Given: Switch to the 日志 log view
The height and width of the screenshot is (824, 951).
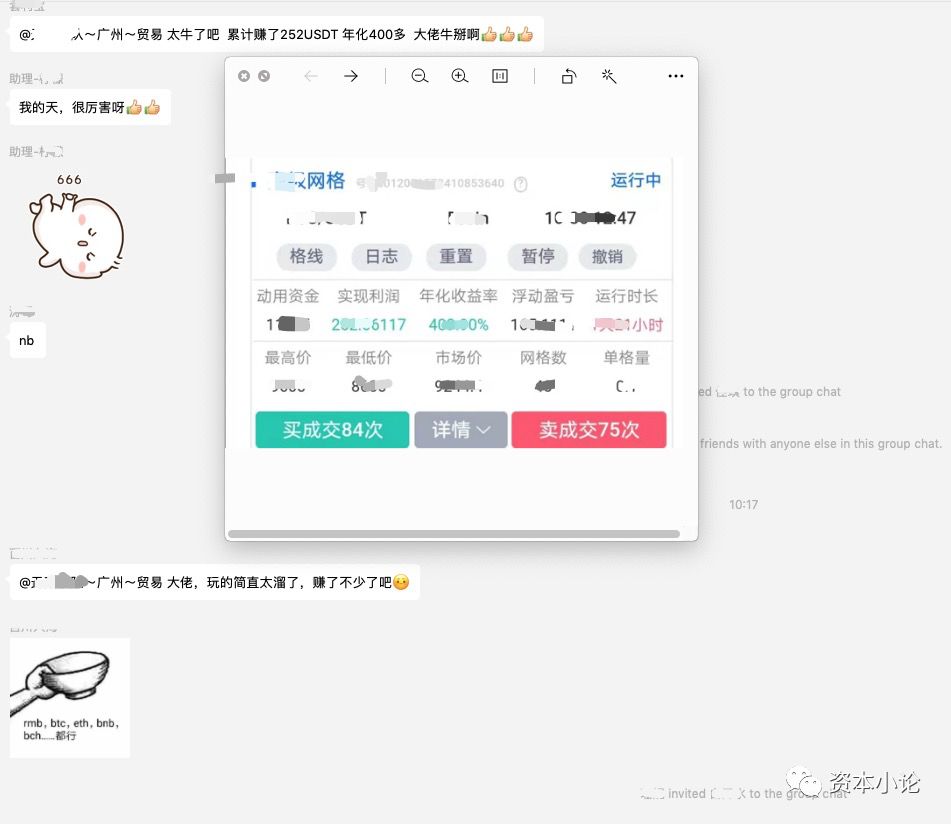Looking at the screenshot, I should tap(381, 257).
